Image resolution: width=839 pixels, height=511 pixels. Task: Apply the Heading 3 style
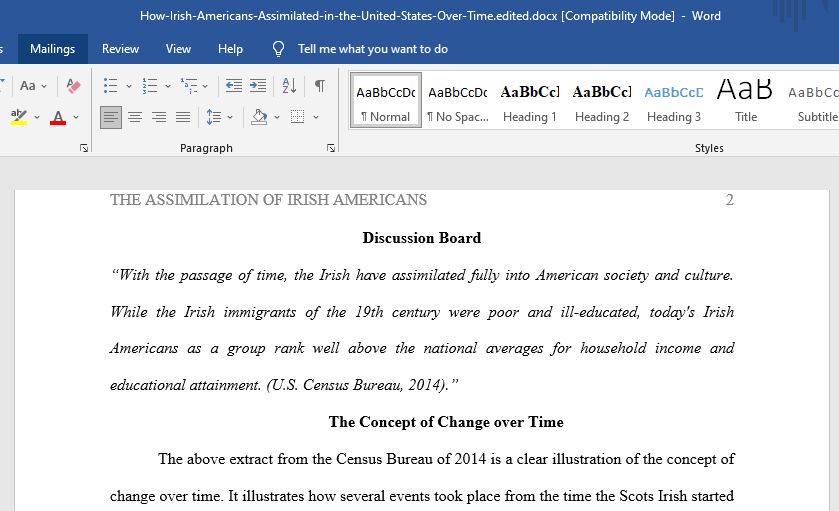click(674, 101)
